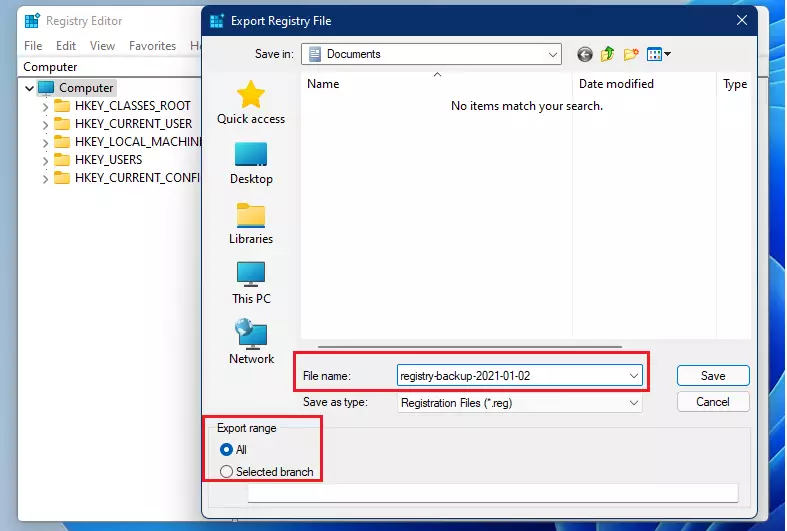Click the Save button
The image size is (787, 531).
point(713,376)
